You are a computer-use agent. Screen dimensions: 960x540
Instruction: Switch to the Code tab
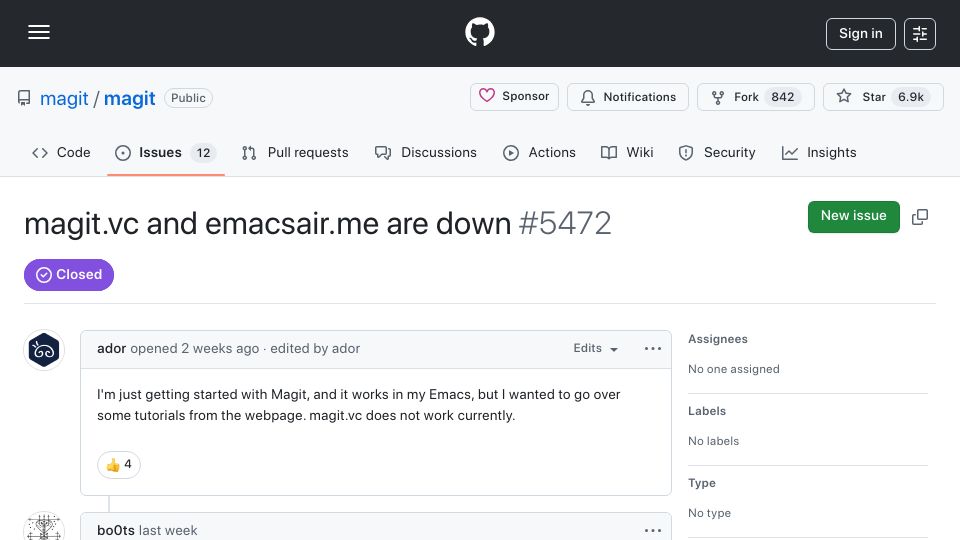click(61, 152)
